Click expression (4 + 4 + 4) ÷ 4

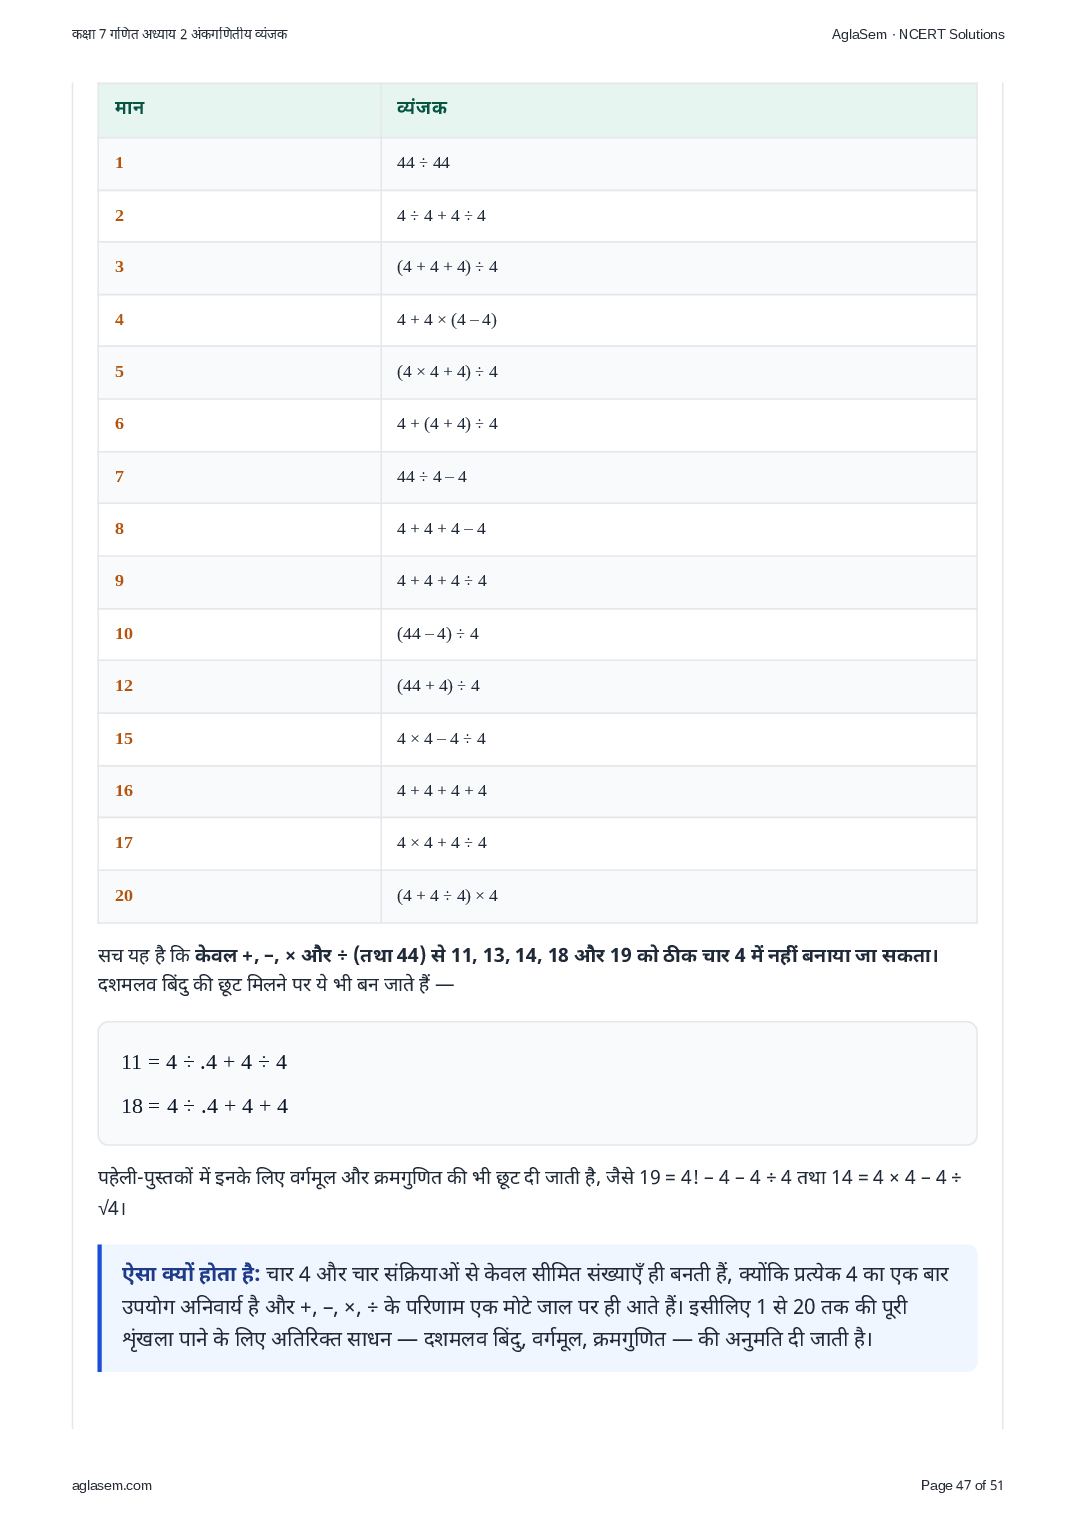pyautogui.click(x=447, y=267)
